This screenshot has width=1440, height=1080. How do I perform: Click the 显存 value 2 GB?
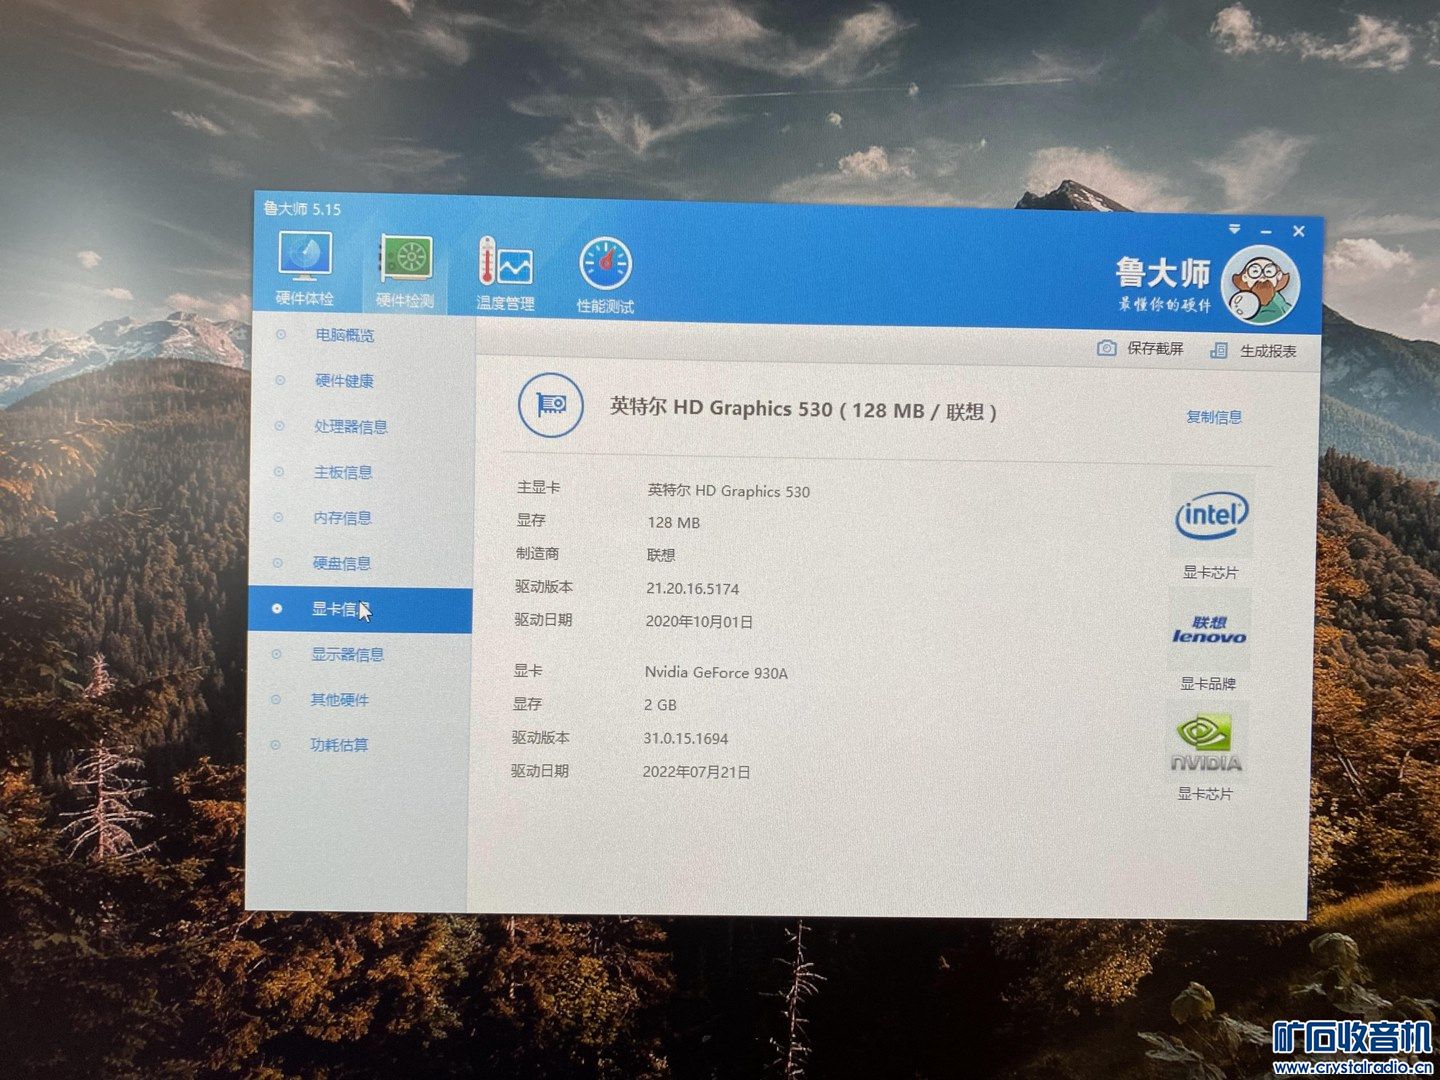[x=660, y=705]
